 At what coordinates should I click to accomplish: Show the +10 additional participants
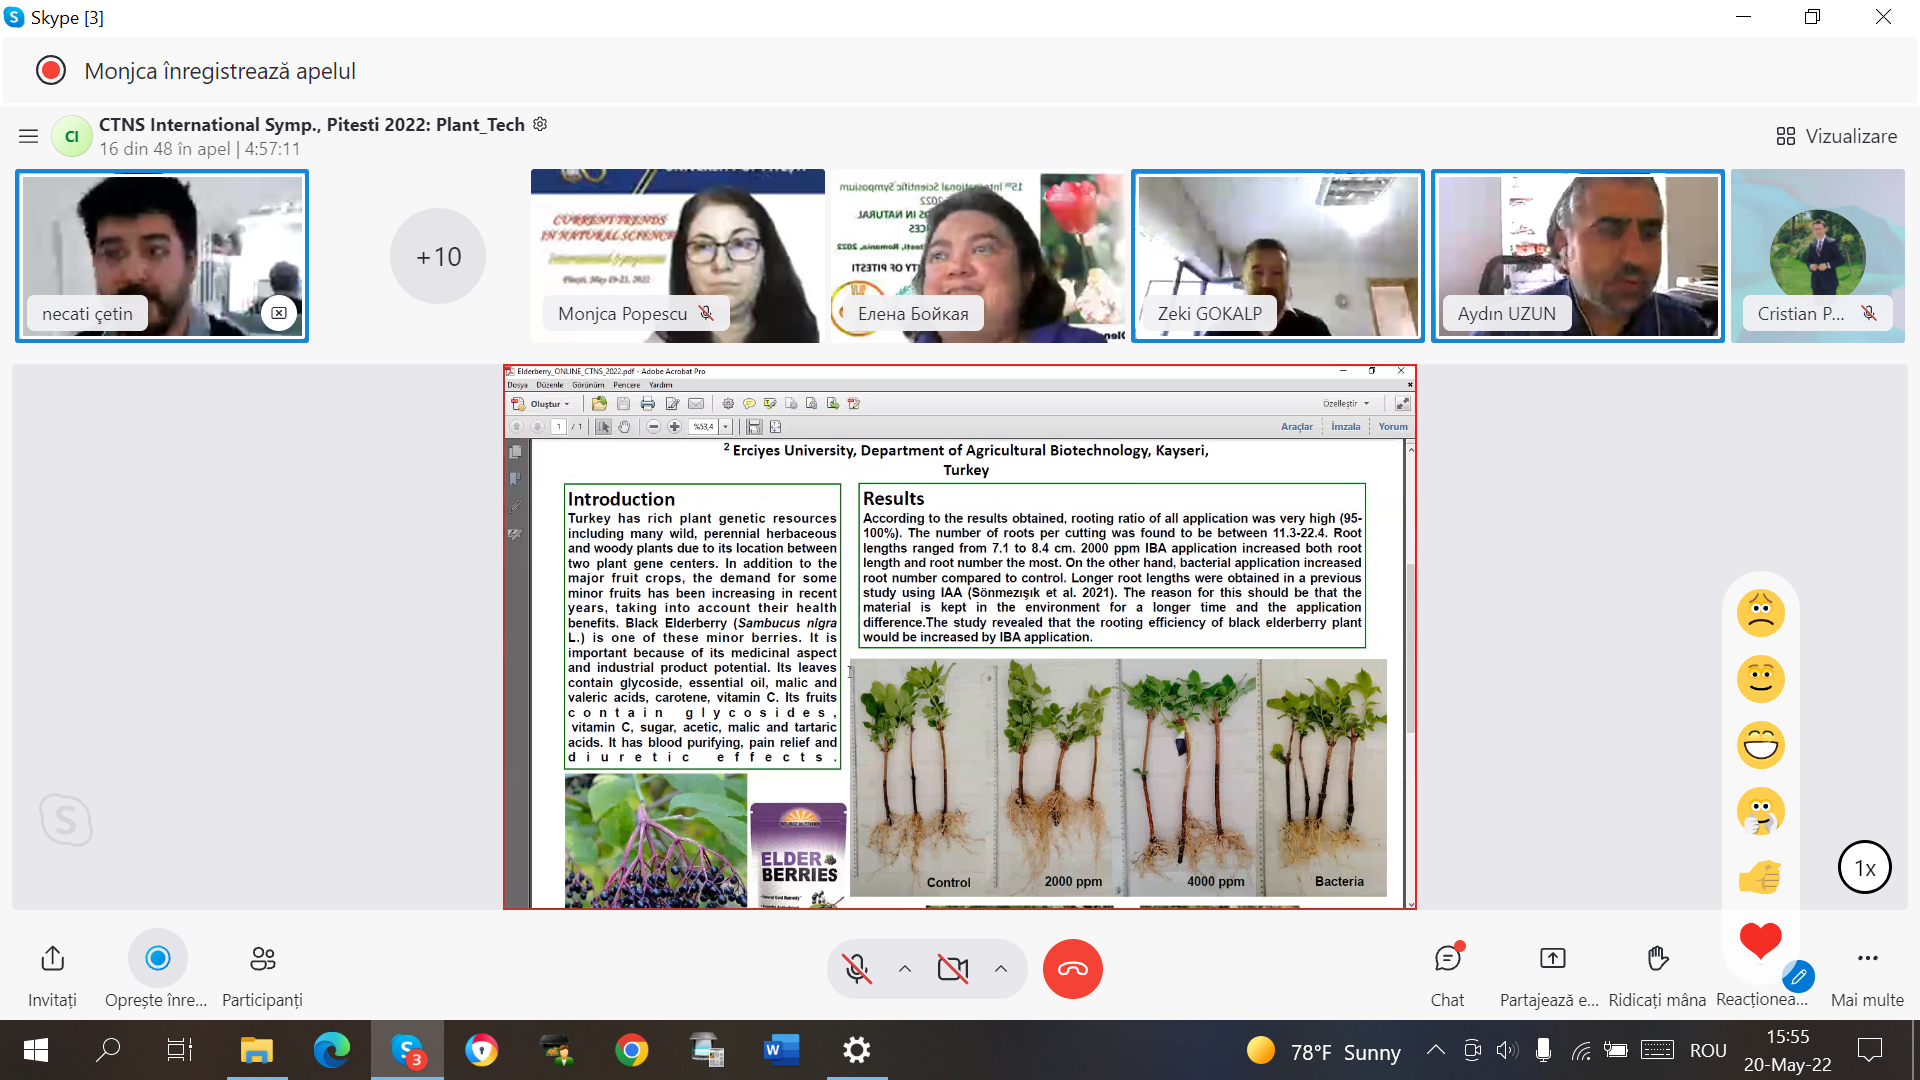438,256
